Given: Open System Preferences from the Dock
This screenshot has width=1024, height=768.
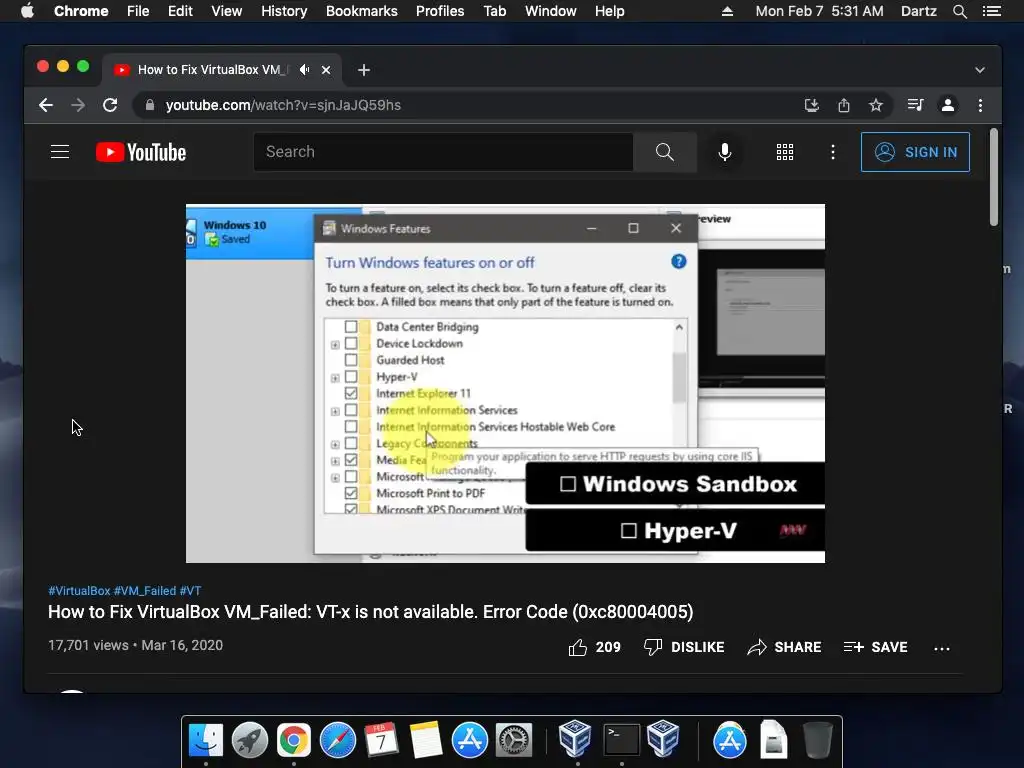Looking at the screenshot, I should [x=514, y=740].
